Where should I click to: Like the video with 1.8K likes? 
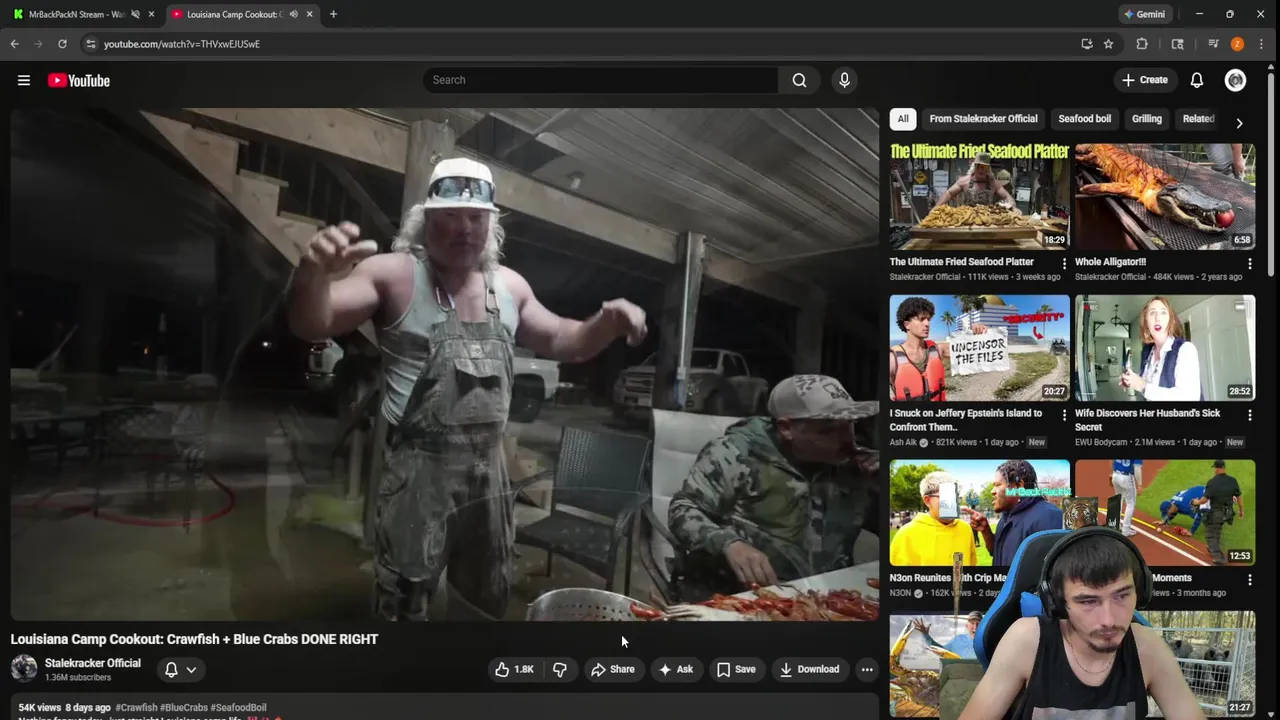tap(515, 669)
